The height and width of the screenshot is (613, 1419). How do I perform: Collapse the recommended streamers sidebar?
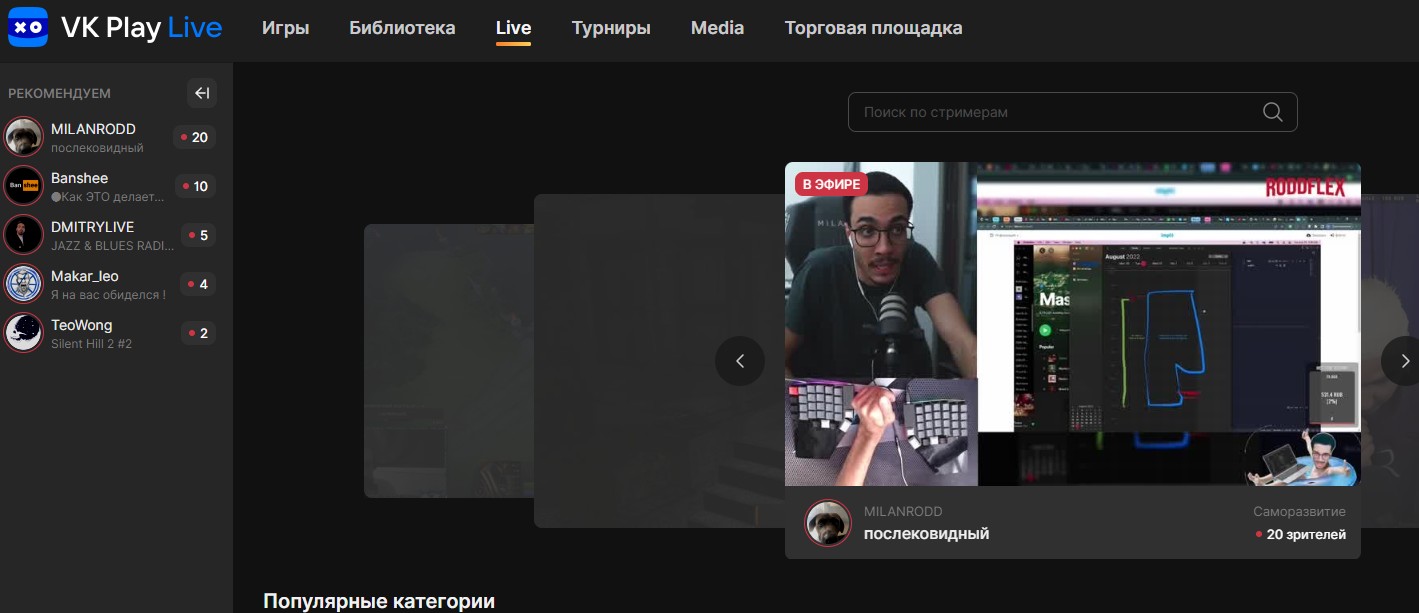pos(202,93)
